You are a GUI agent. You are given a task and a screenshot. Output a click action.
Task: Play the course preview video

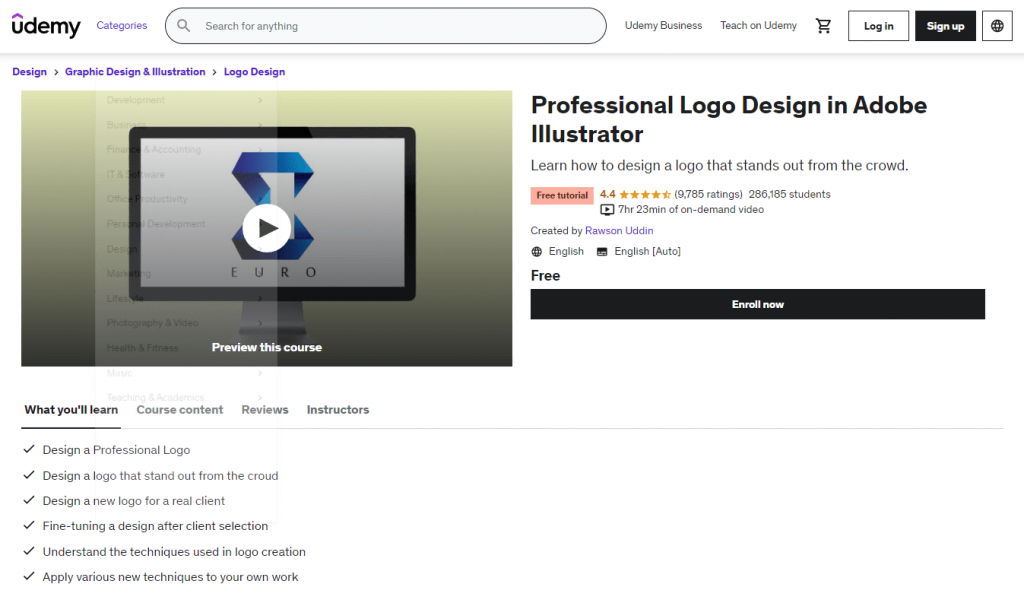click(266, 228)
